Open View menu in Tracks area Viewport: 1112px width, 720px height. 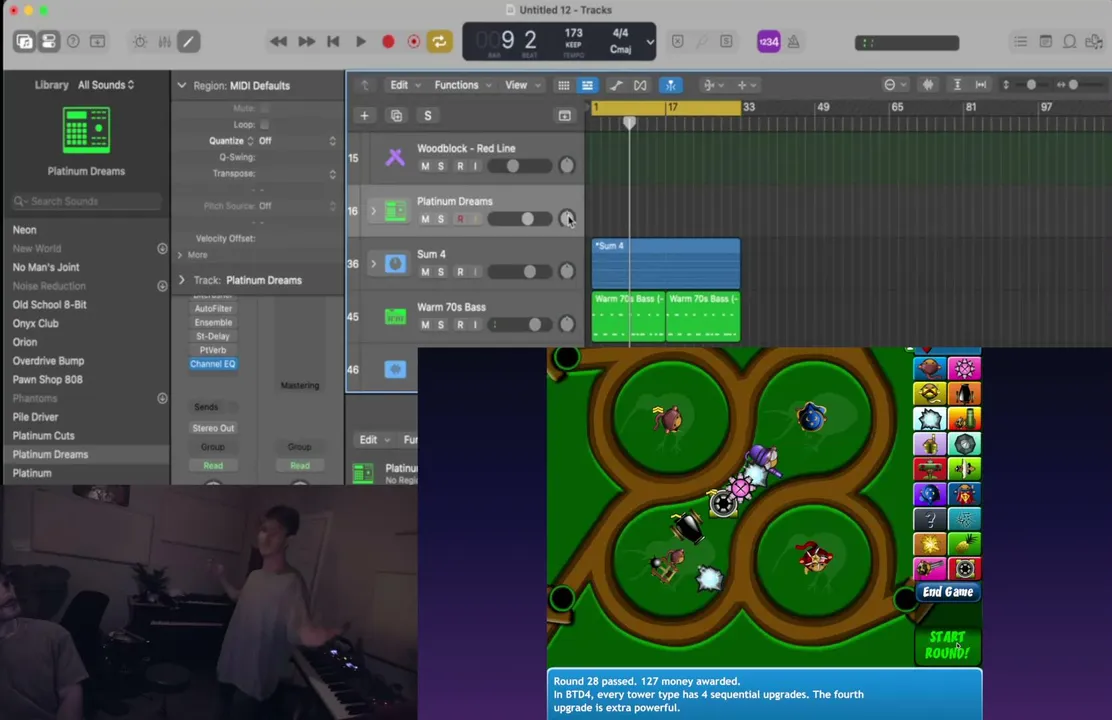click(x=522, y=85)
